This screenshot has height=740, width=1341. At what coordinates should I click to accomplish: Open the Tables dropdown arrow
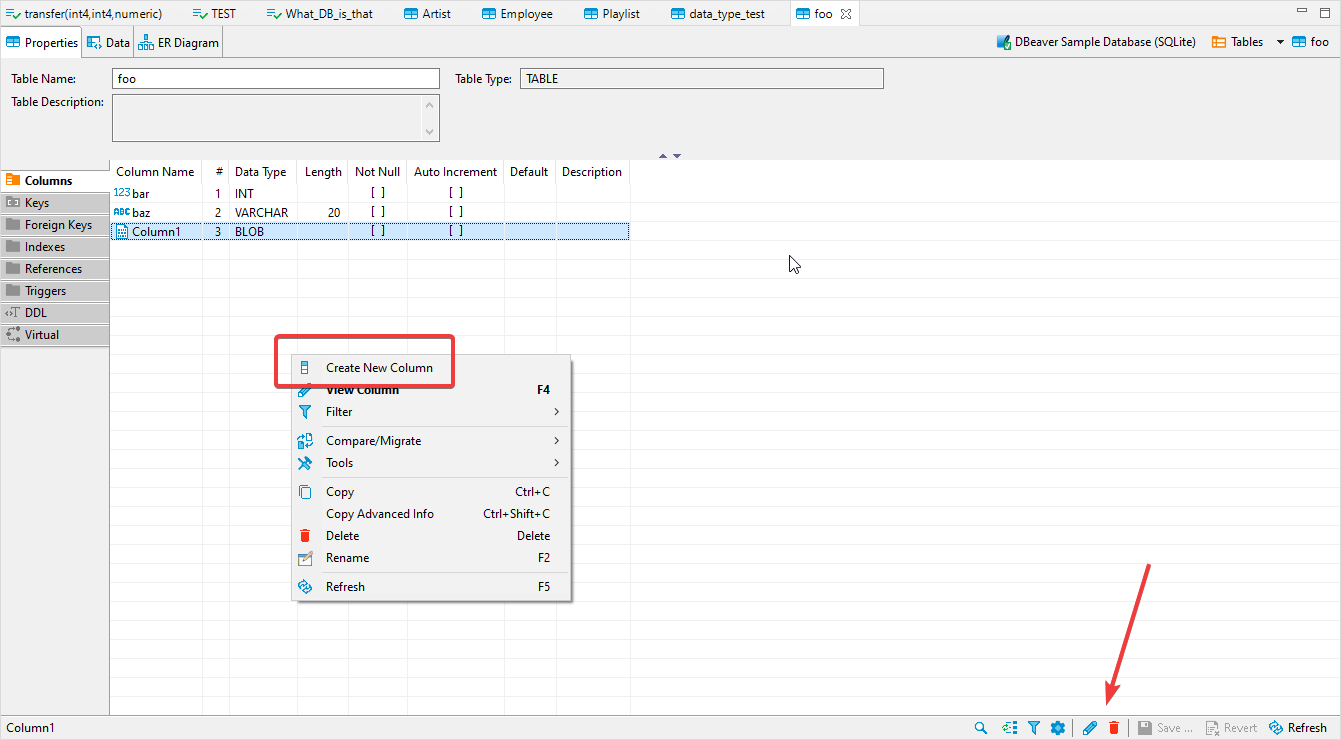[x=1279, y=42]
